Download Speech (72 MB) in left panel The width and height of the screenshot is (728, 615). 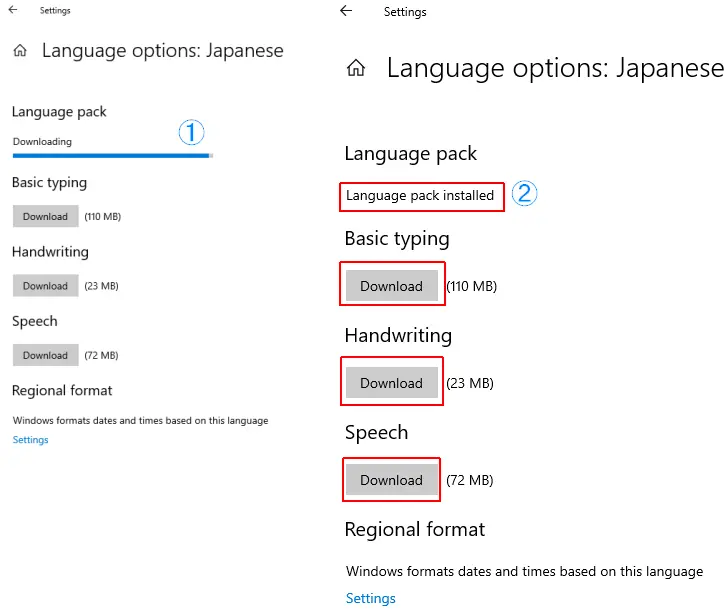pyautogui.click(x=46, y=355)
